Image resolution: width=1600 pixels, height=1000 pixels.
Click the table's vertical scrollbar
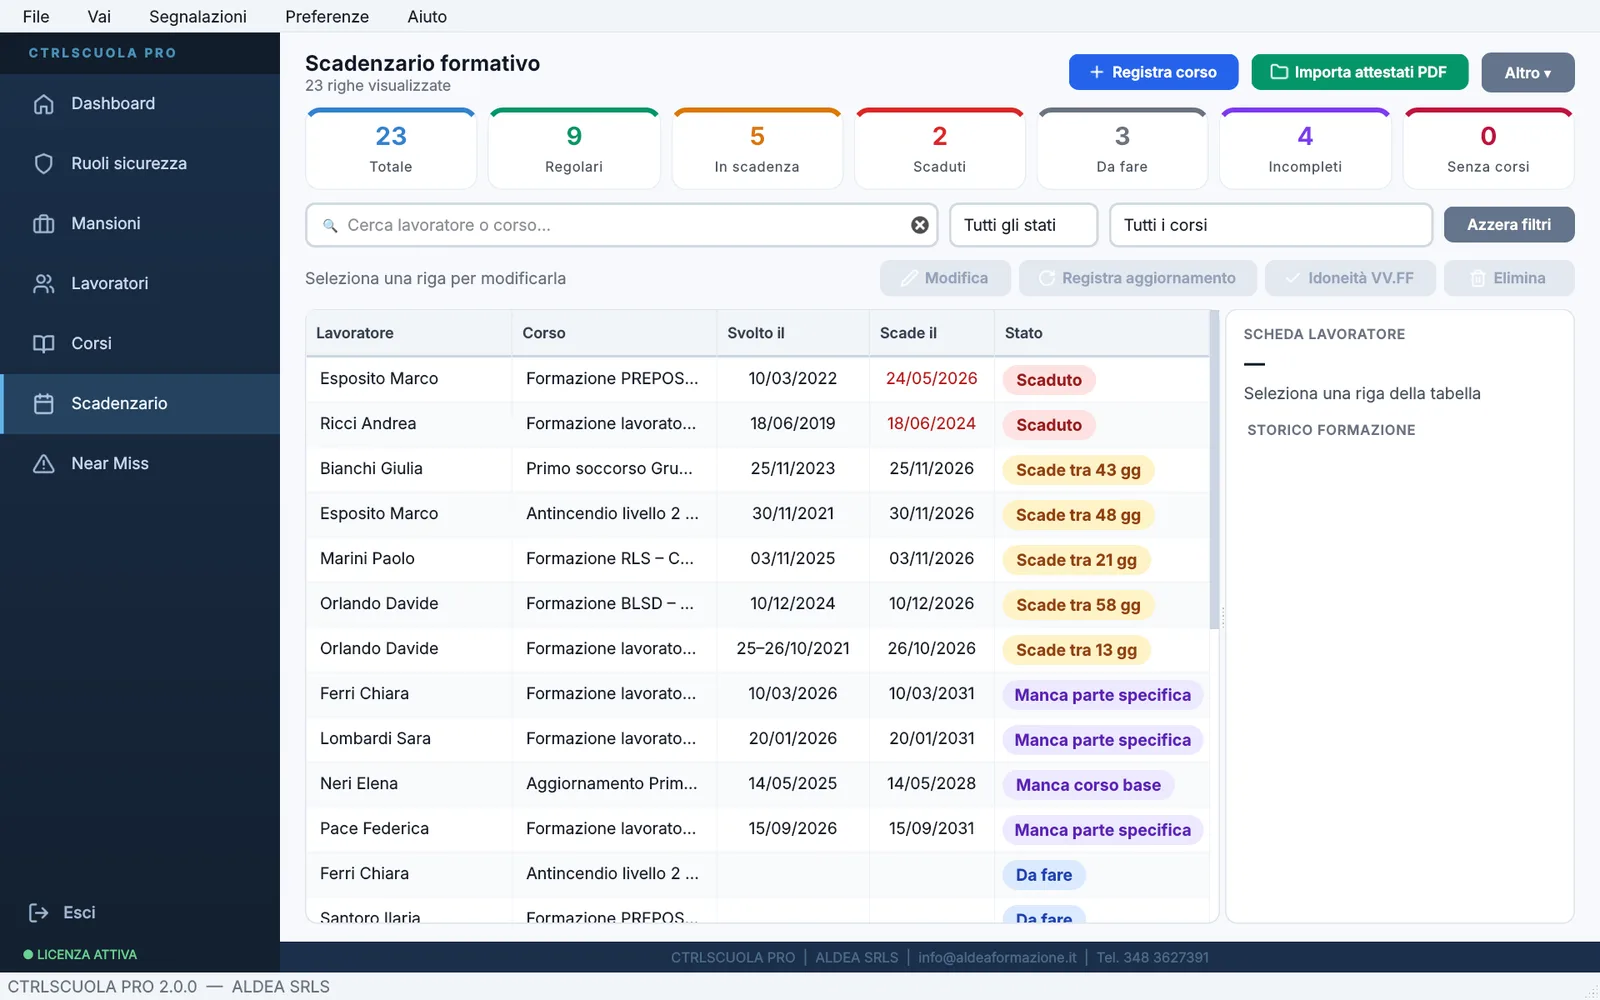pos(1215,470)
